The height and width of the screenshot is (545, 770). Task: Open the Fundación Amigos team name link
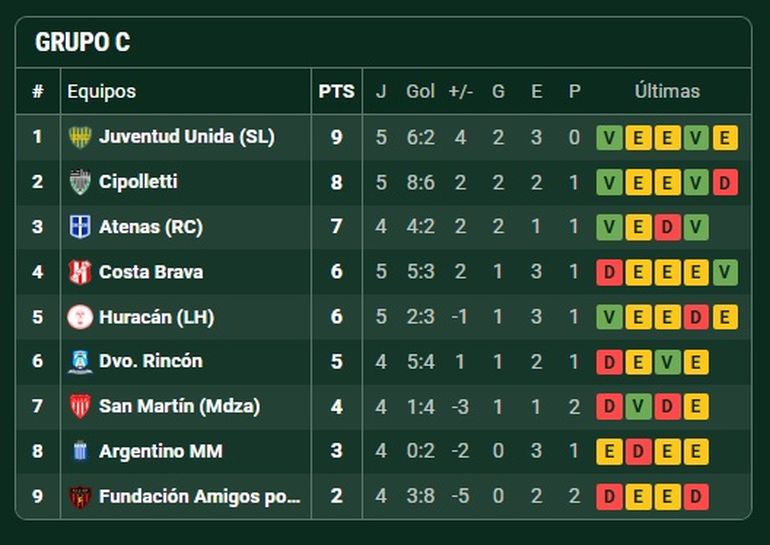199,496
